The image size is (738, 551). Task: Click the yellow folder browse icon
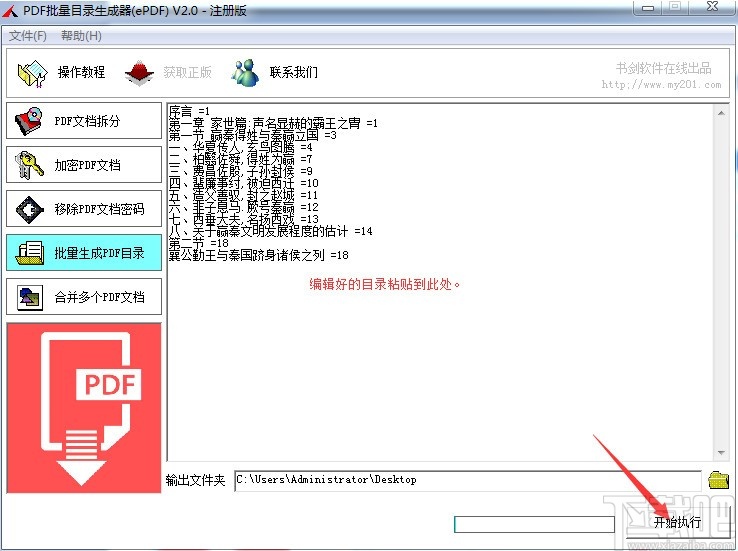718,480
